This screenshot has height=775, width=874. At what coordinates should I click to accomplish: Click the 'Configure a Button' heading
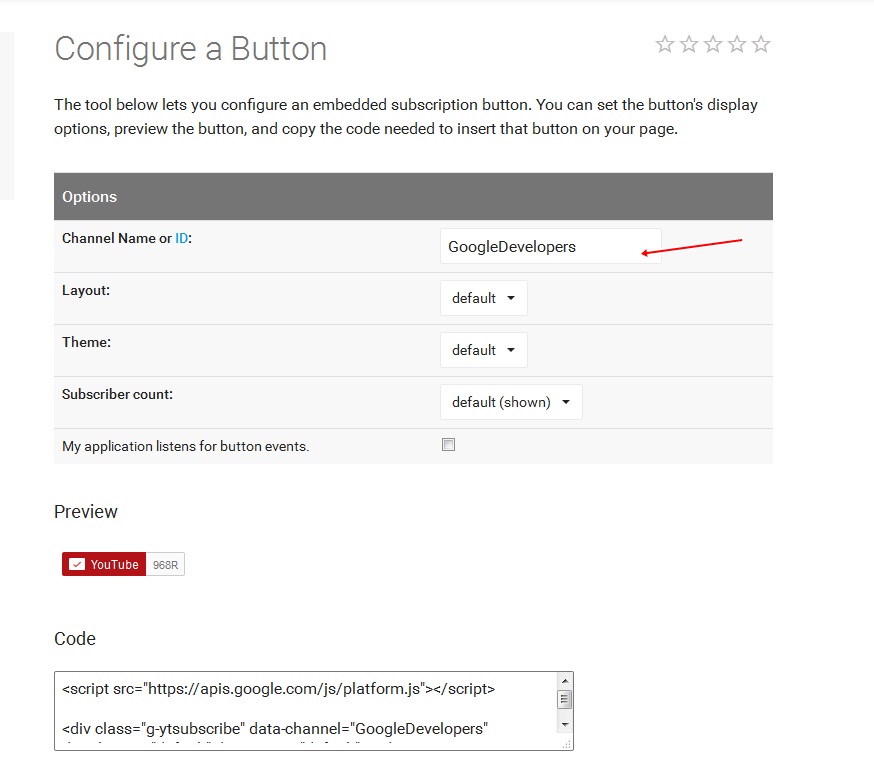click(190, 49)
